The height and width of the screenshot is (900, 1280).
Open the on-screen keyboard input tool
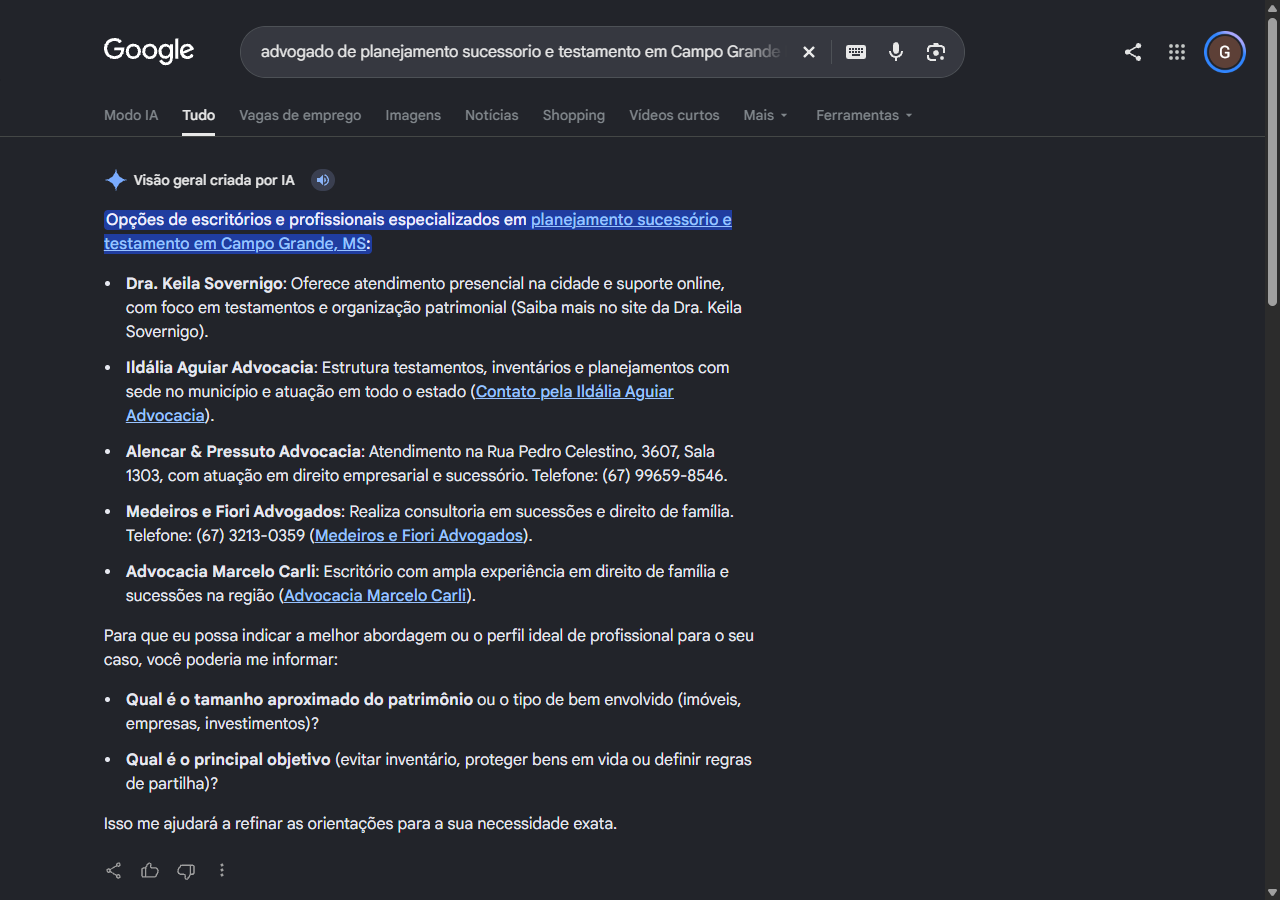(856, 52)
